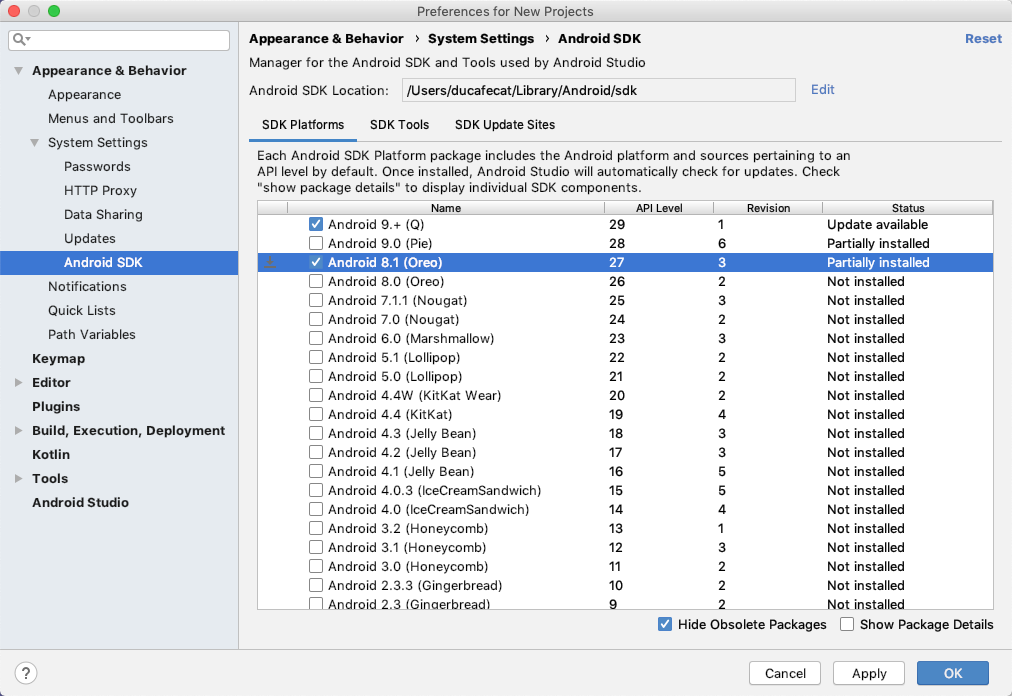
Task: Select Android SDK in the sidebar
Action: (x=119, y=263)
